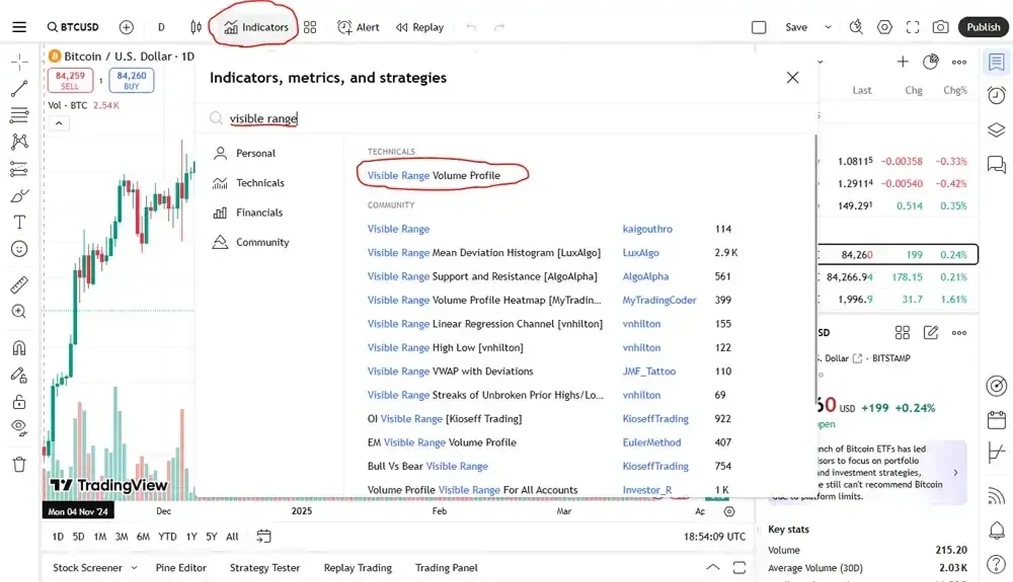Toggle magnet mode for drawings
The height and width of the screenshot is (582, 1013).
[x=19, y=348]
